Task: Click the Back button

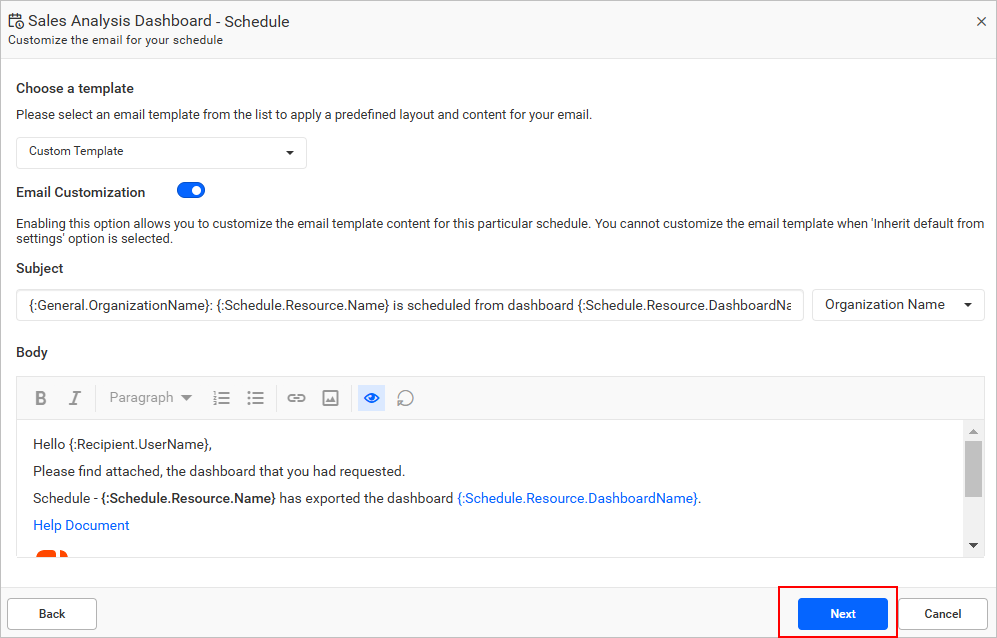Action: click(x=51, y=613)
